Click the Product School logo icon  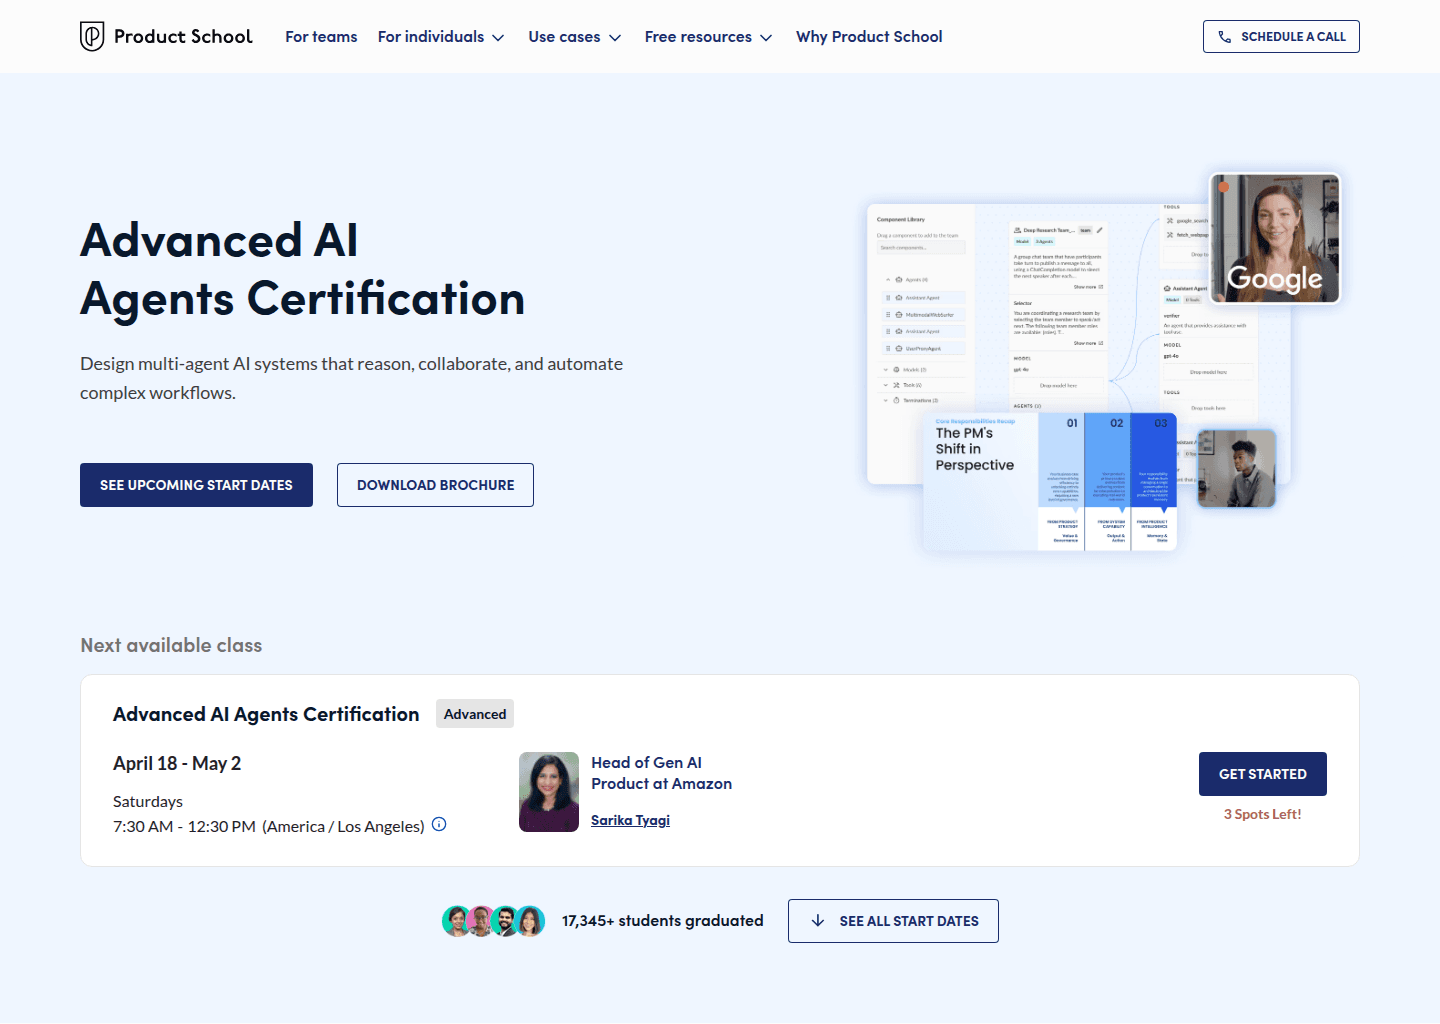tap(91, 36)
